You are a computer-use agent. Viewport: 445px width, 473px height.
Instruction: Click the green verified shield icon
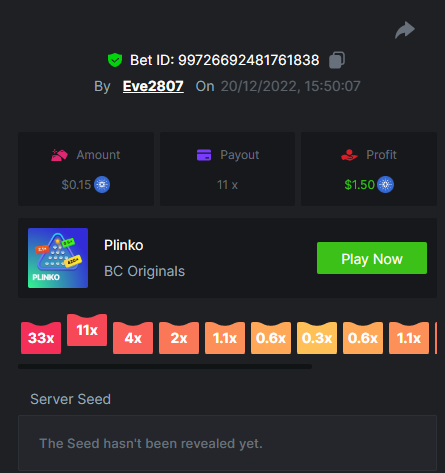(115, 60)
